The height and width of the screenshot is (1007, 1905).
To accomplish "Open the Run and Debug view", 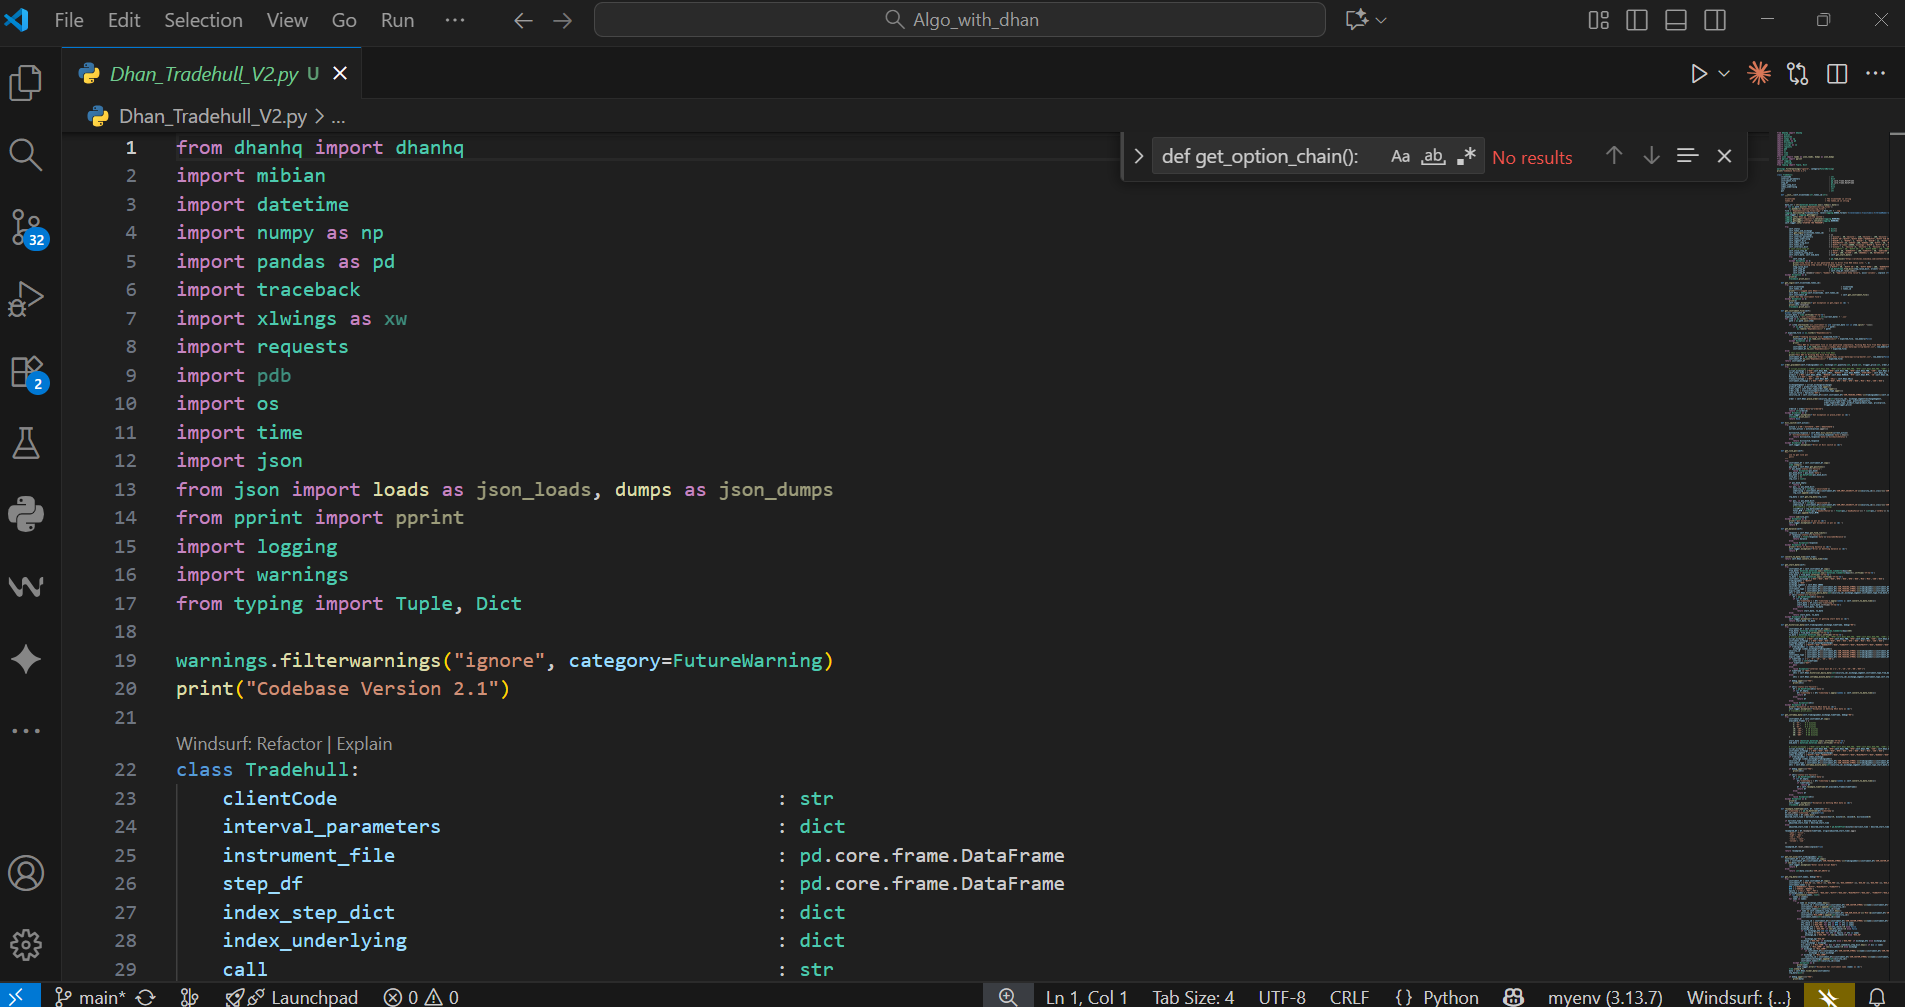I will click(x=26, y=299).
